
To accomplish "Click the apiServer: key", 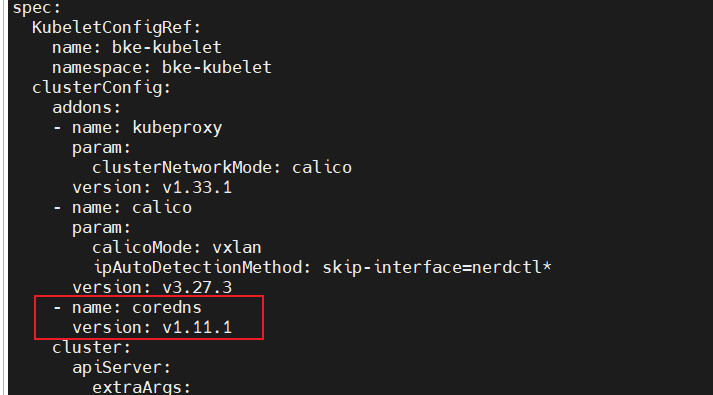I will 121,368.
